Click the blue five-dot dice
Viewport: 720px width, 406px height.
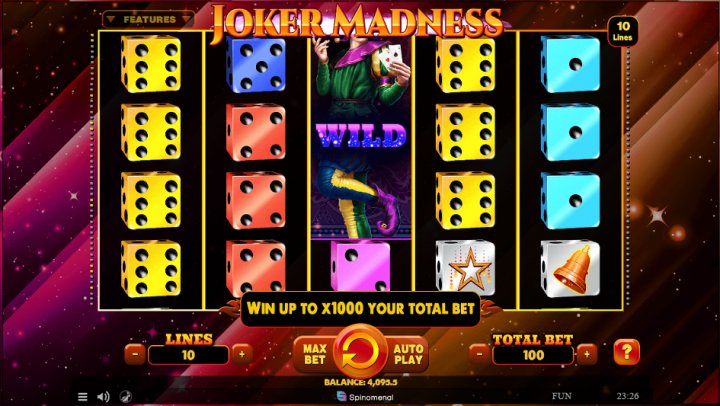coord(256,64)
